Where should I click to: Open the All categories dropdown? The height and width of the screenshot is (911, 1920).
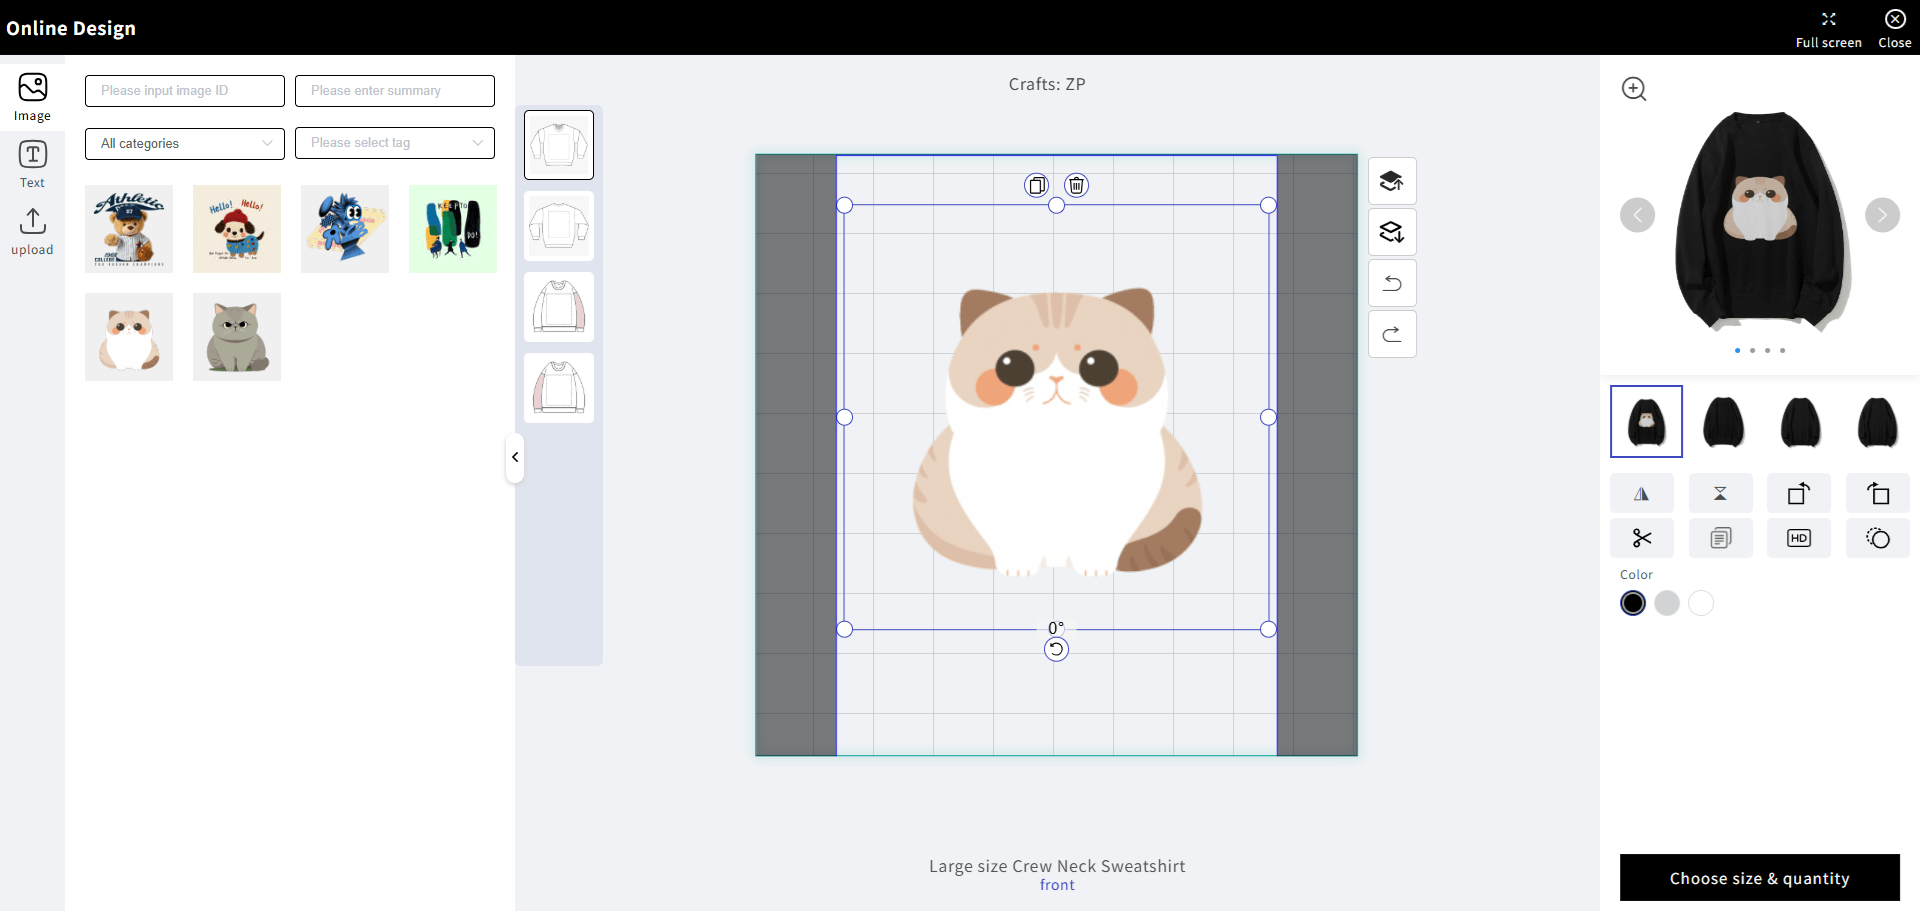click(x=185, y=143)
